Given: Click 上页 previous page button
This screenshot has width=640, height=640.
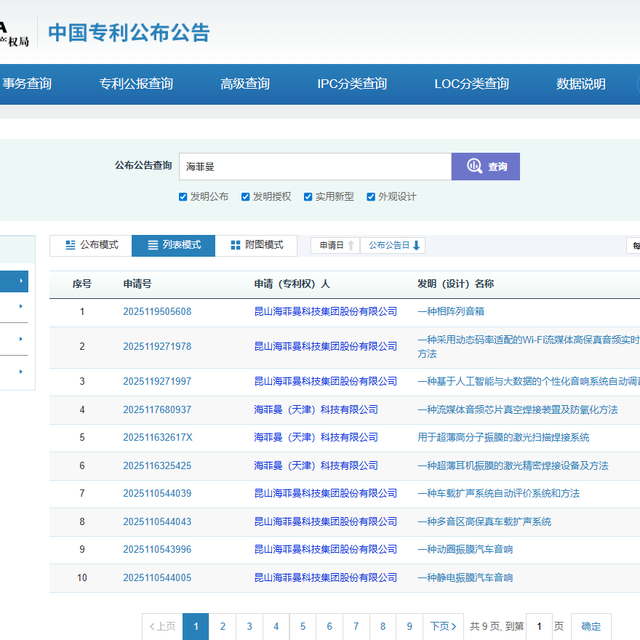Looking at the screenshot, I should coord(162,627).
